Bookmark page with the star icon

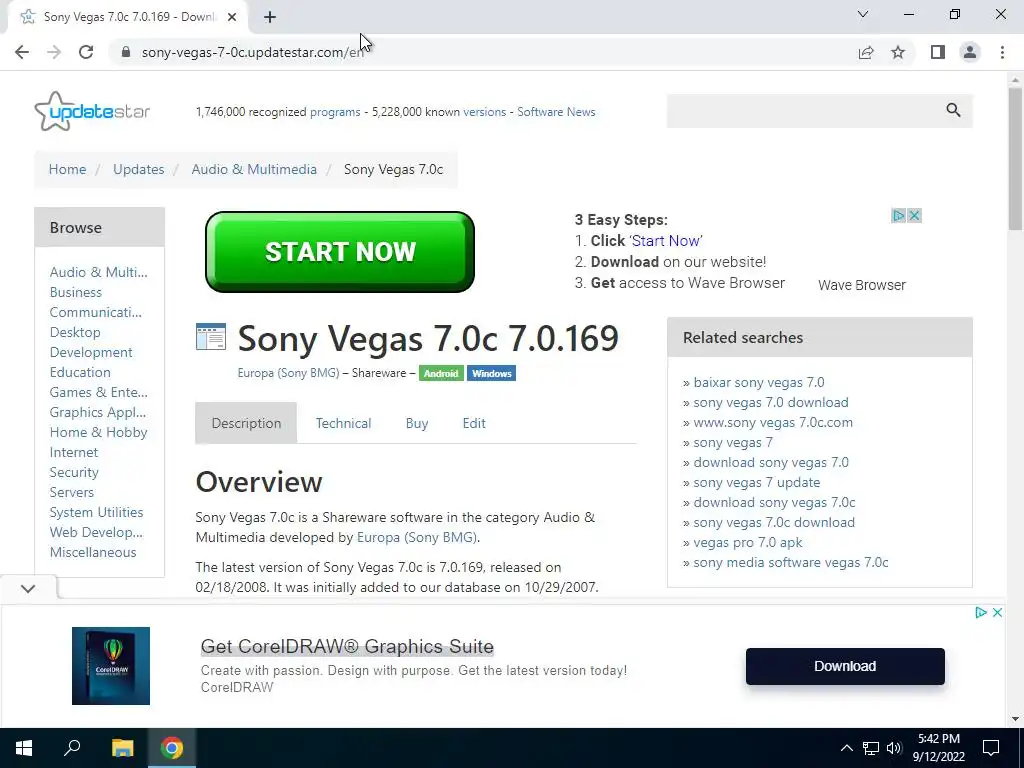click(899, 52)
